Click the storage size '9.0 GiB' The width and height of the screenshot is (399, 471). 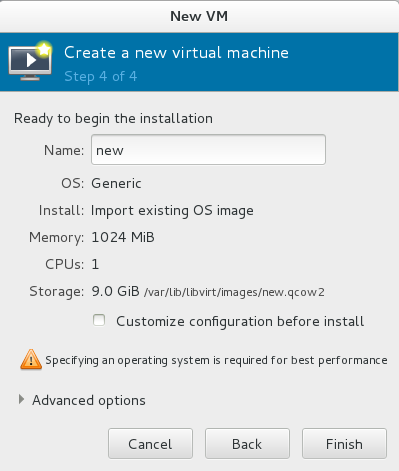pyautogui.click(x=115, y=291)
